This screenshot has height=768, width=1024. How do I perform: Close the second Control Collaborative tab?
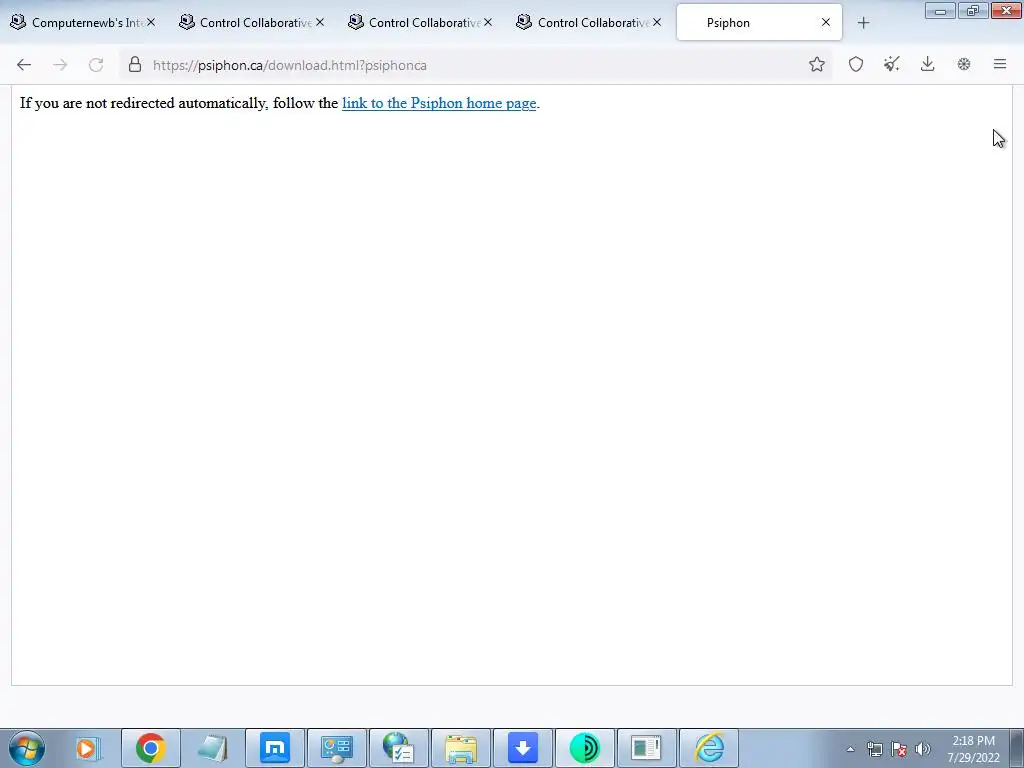click(488, 22)
